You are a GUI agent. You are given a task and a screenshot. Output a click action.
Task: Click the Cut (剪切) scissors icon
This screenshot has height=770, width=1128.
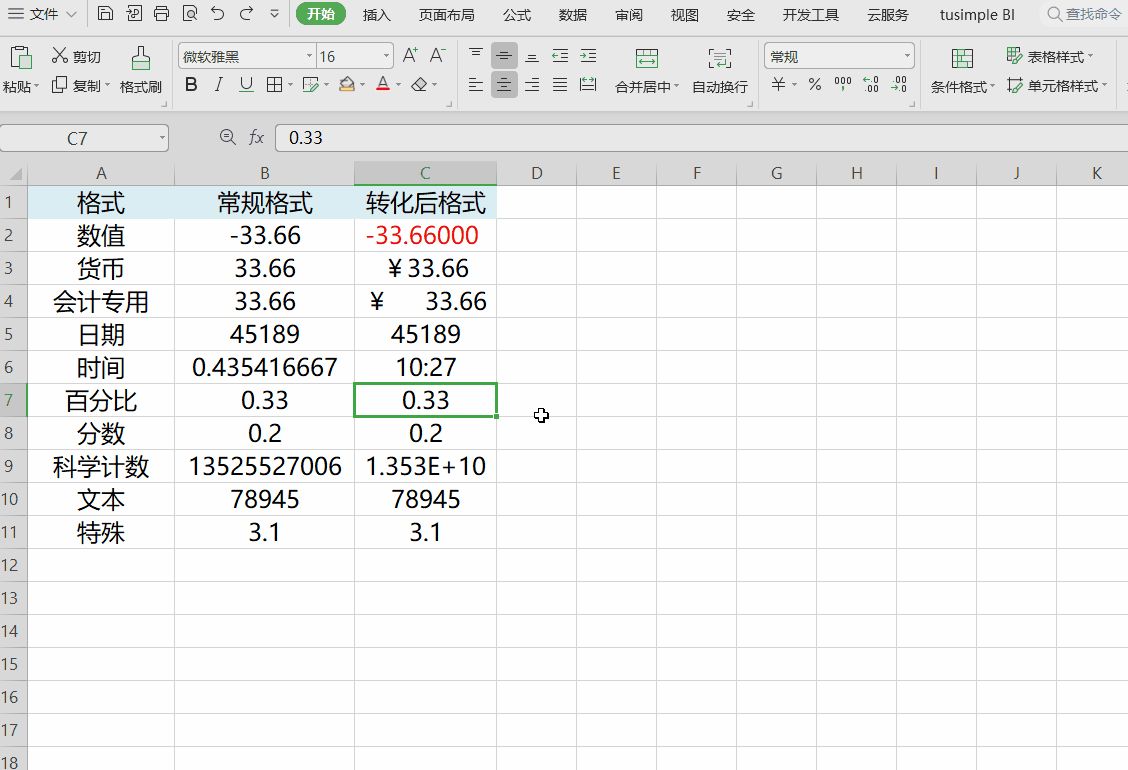pyautogui.click(x=60, y=56)
